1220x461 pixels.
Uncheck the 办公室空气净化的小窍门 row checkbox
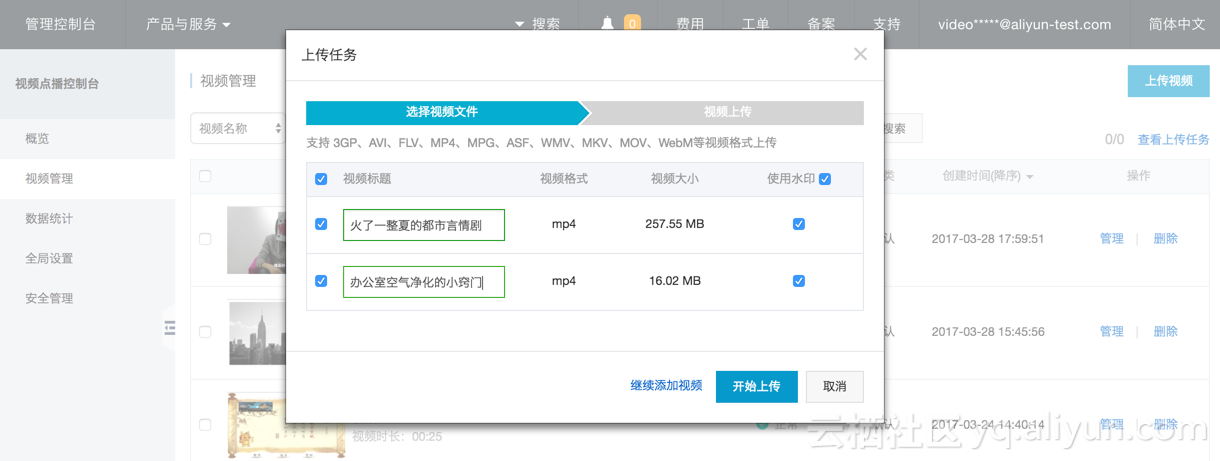point(321,281)
